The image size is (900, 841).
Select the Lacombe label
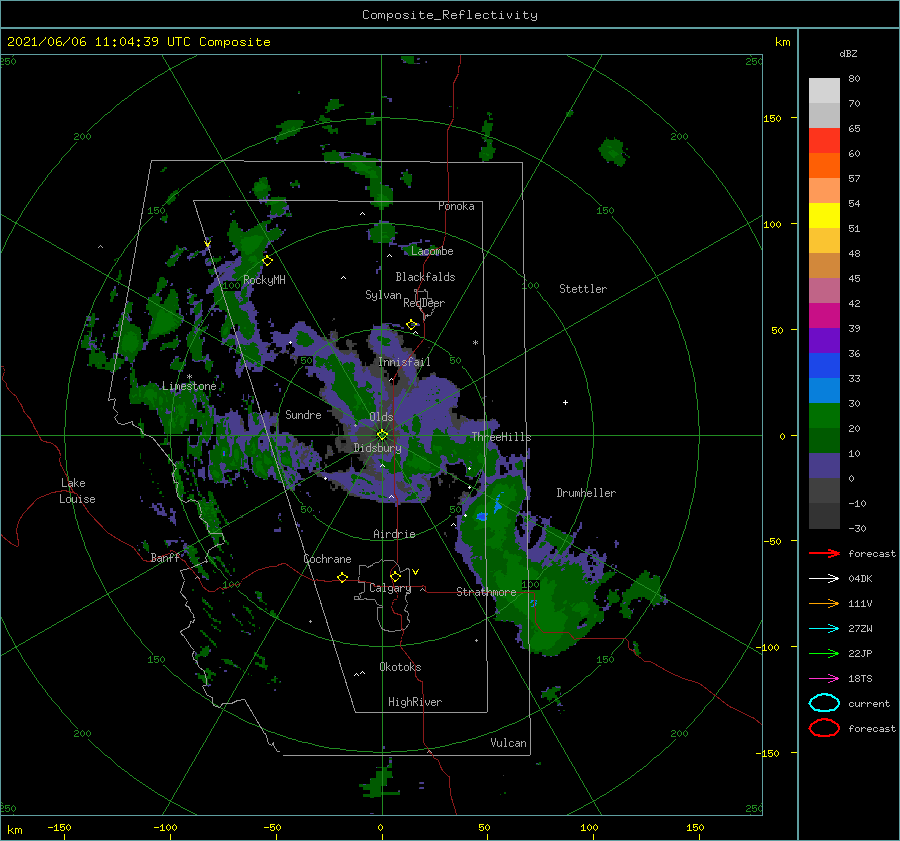coord(432,251)
